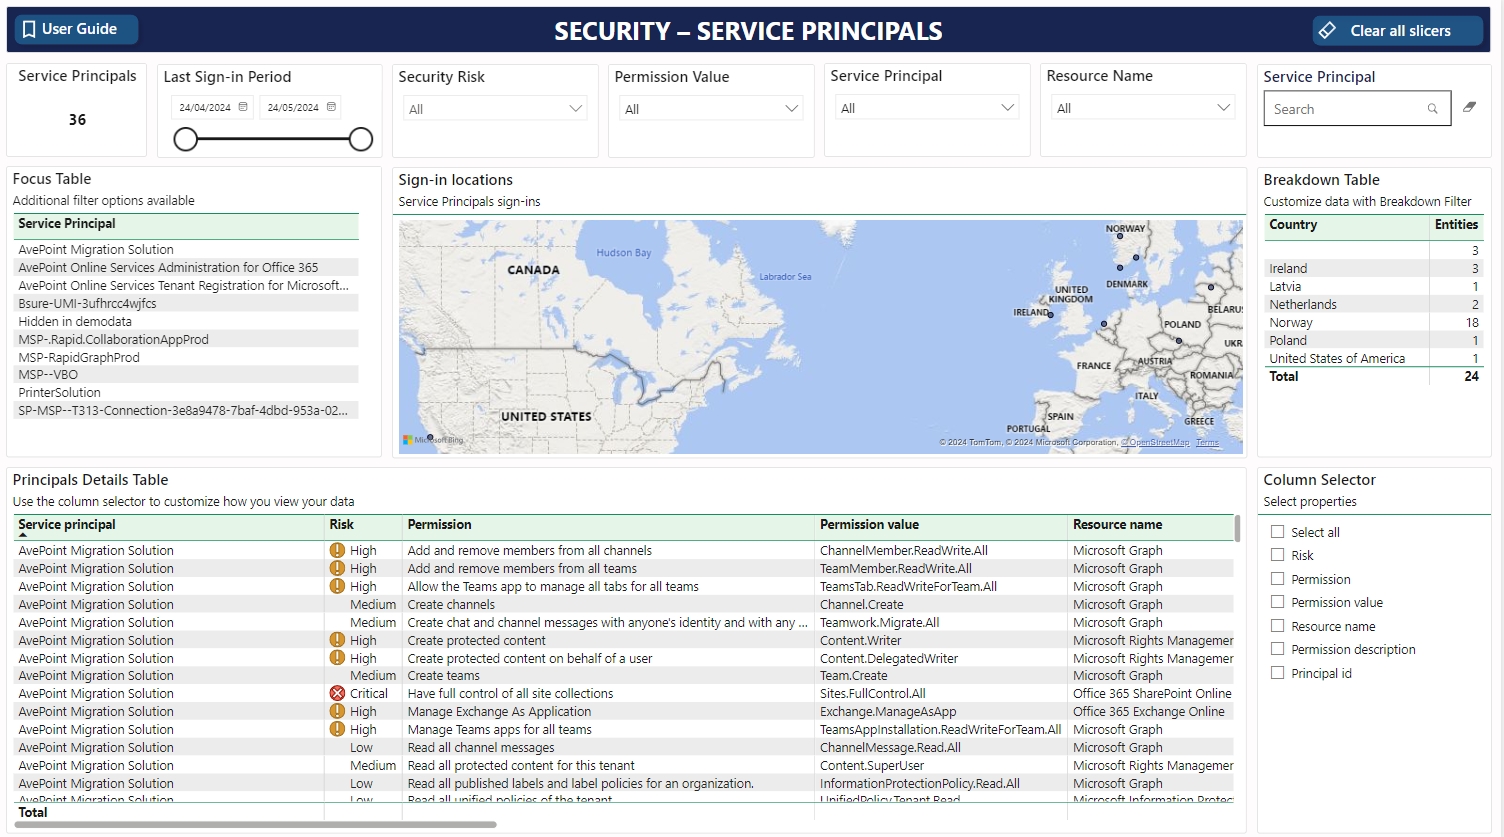Click the right handle of sign-in period slider

(361, 140)
